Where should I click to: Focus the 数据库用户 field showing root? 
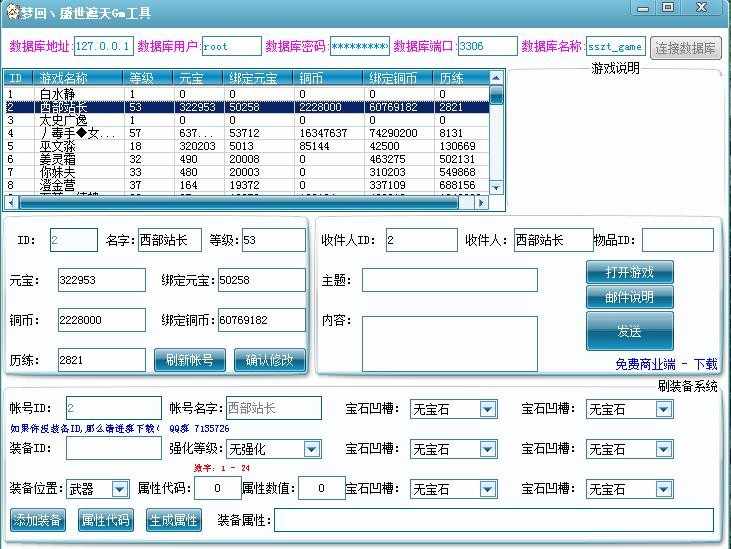(x=232, y=46)
